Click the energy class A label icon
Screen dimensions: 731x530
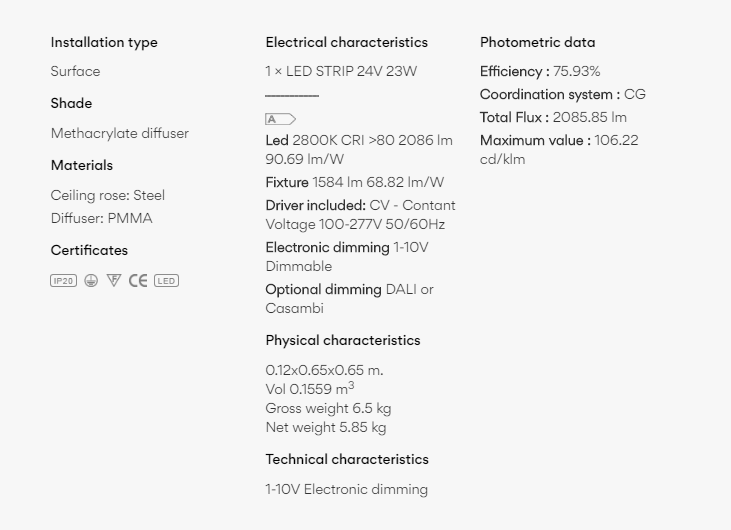pos(281,119)
